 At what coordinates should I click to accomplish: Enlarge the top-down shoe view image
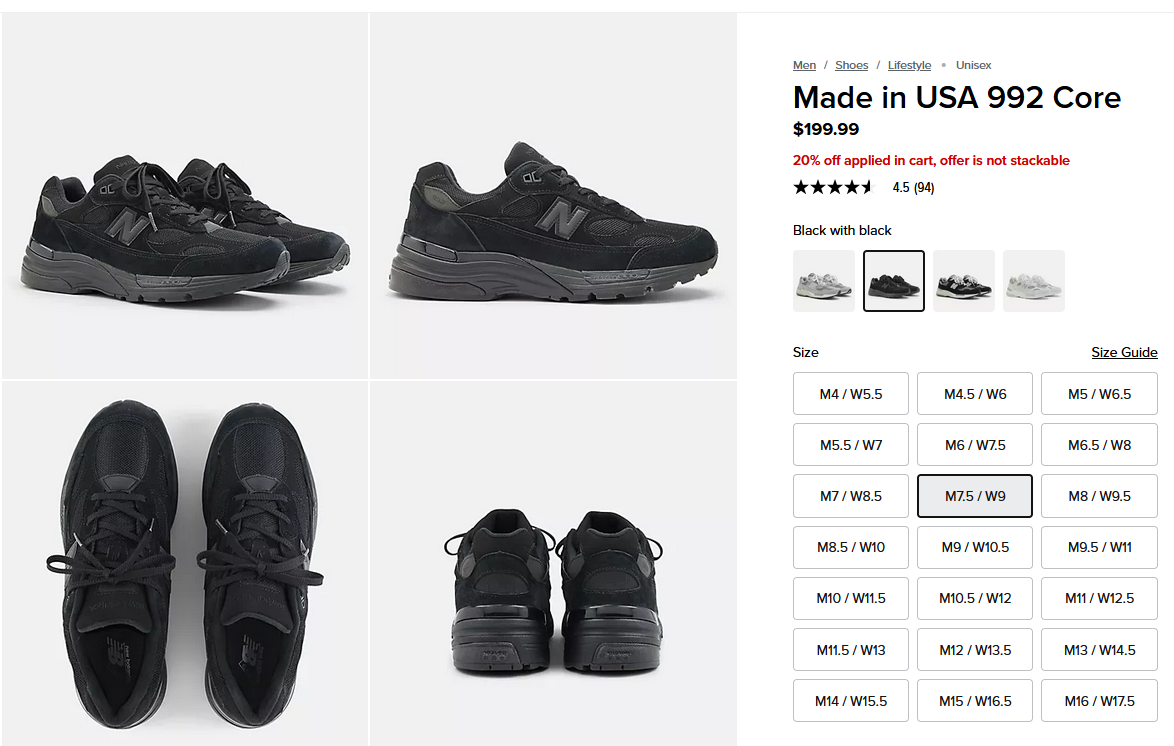(x=185, y=563)
